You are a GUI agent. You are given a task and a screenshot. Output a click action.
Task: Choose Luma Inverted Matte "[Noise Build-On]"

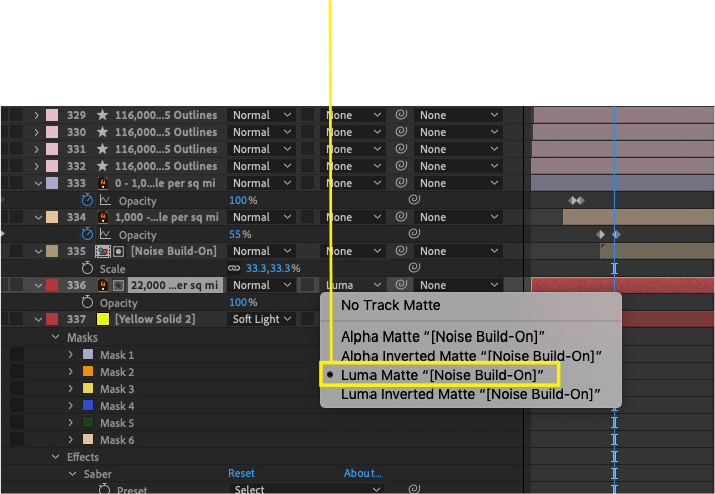pos(471,394)
